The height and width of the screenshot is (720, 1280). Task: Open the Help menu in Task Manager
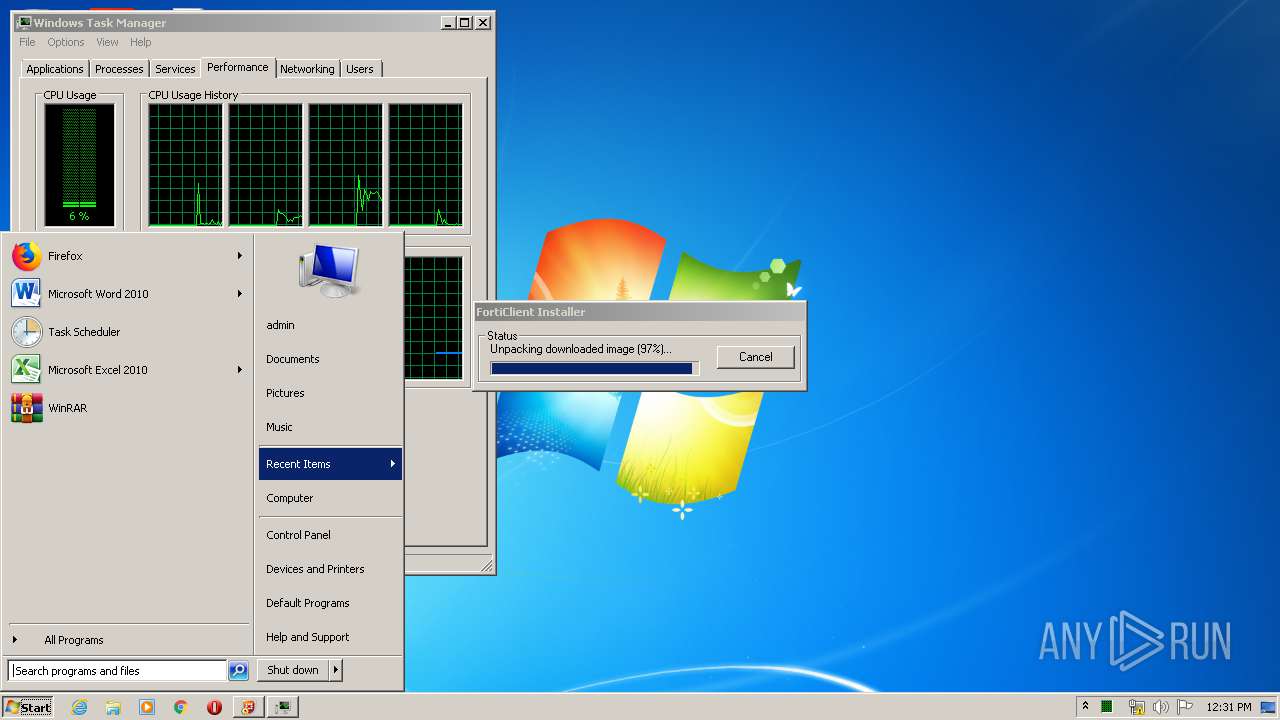click(141, 42)
